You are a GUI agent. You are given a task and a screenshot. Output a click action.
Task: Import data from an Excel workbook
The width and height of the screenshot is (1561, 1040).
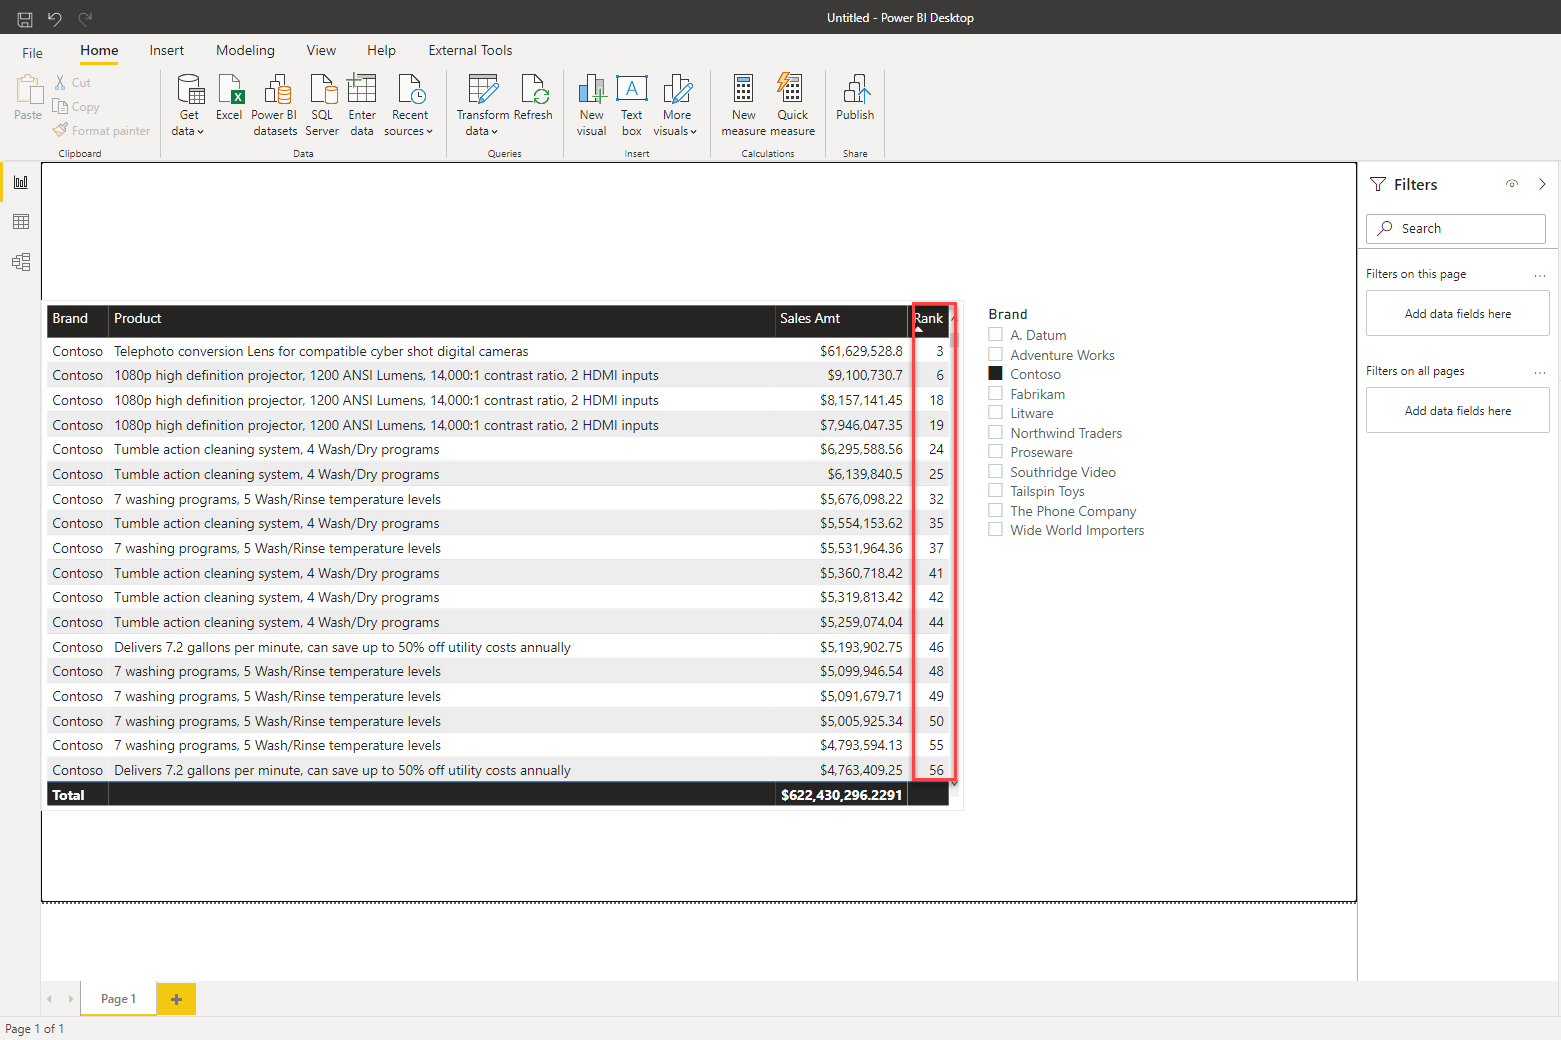pos(229,104)
